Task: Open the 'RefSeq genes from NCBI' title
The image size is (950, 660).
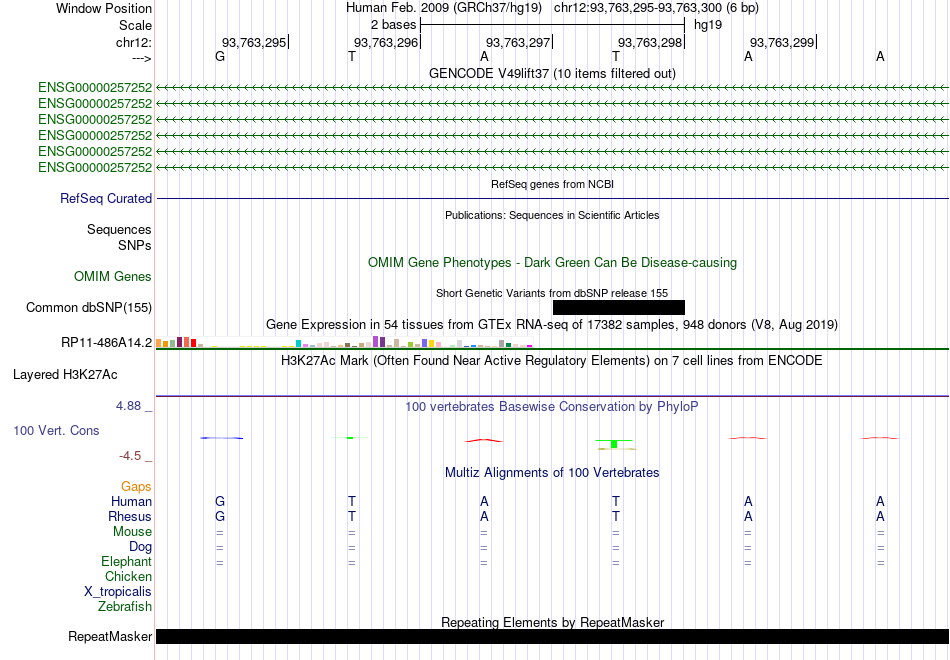Action: pyautogui.click(x=552, y=184)
